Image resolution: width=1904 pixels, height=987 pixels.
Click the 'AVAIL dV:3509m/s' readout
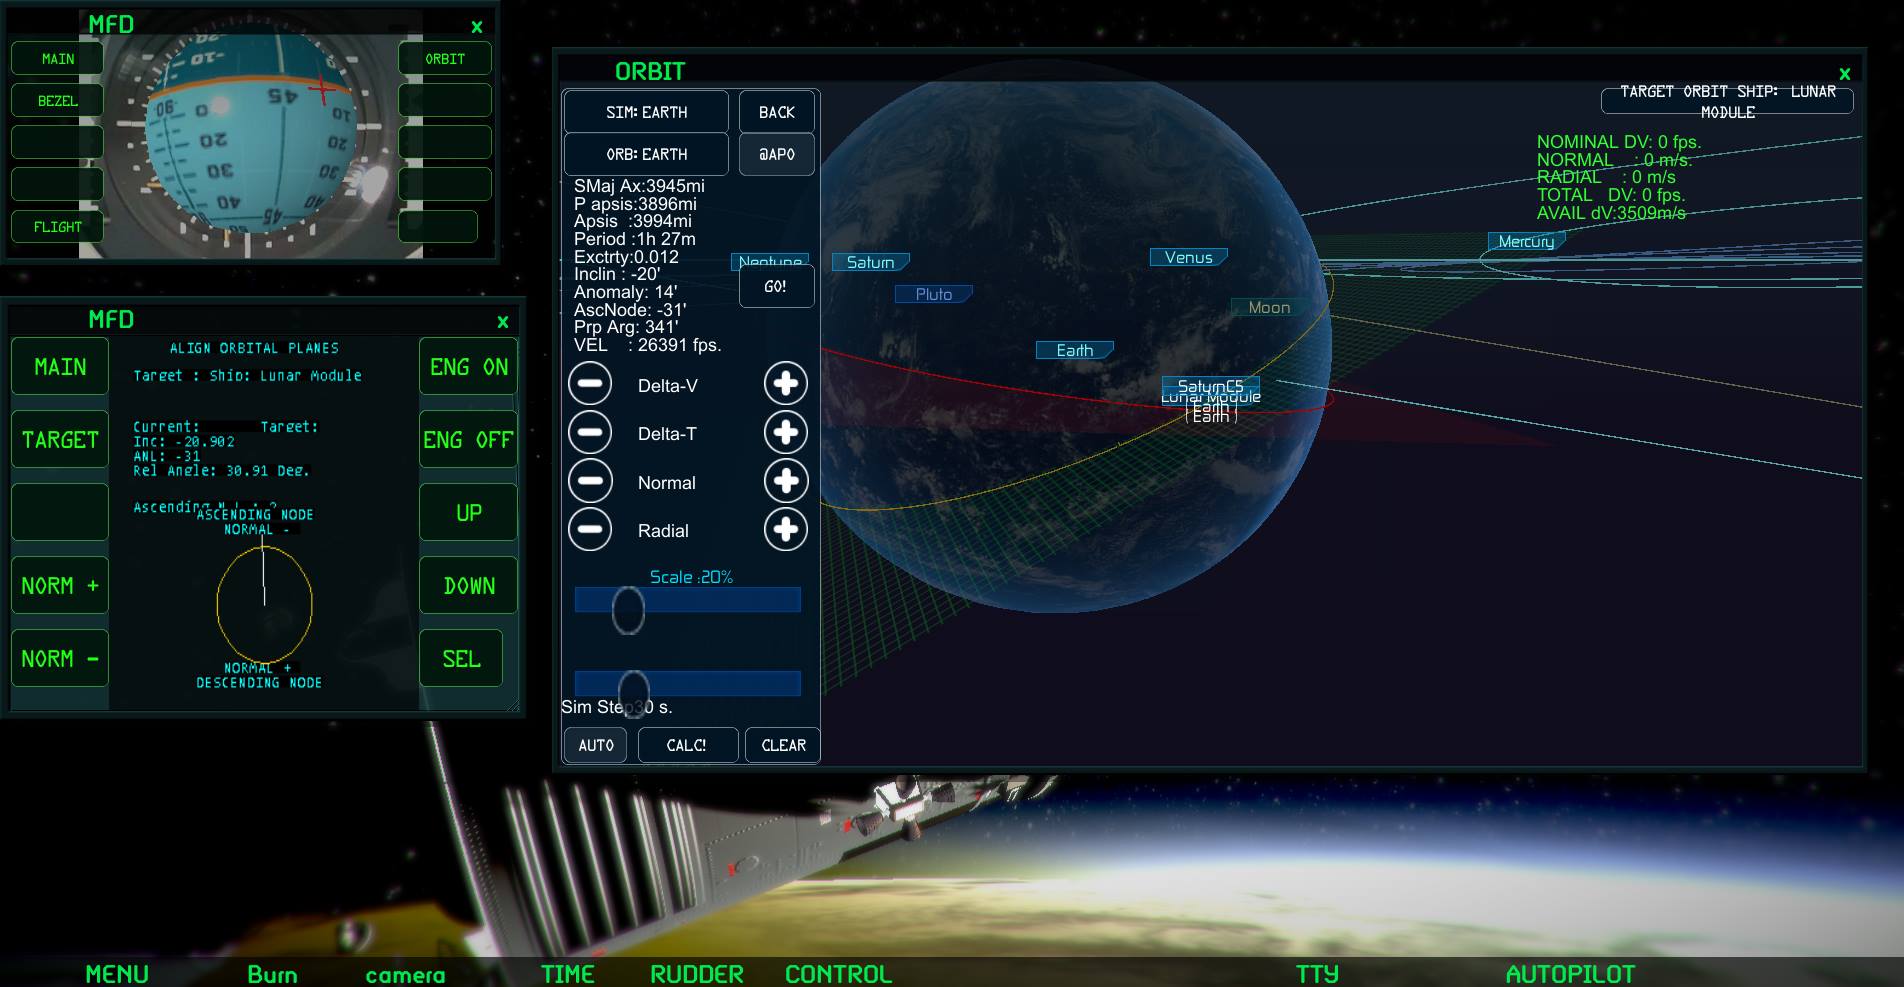pyautogui.click(x=1611, y=213)
